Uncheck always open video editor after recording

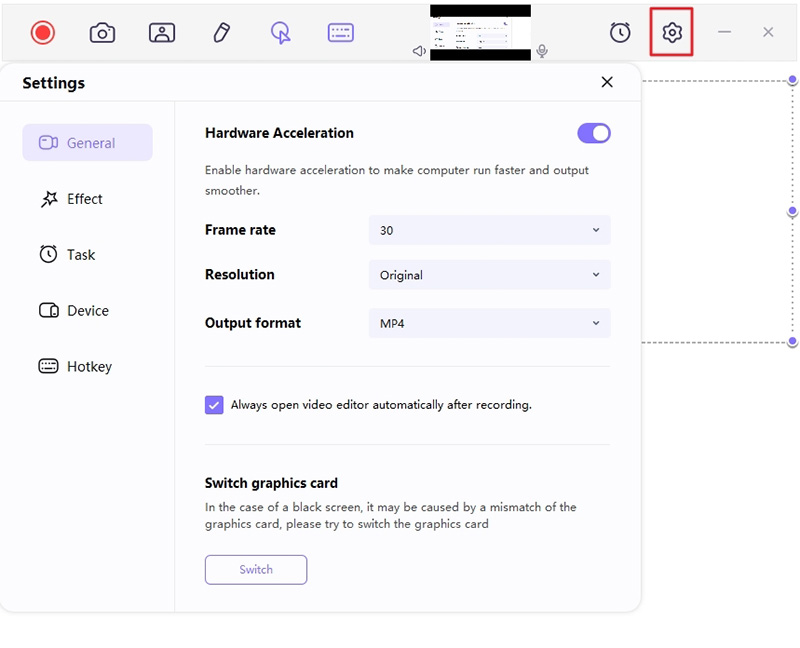[214, 405]
